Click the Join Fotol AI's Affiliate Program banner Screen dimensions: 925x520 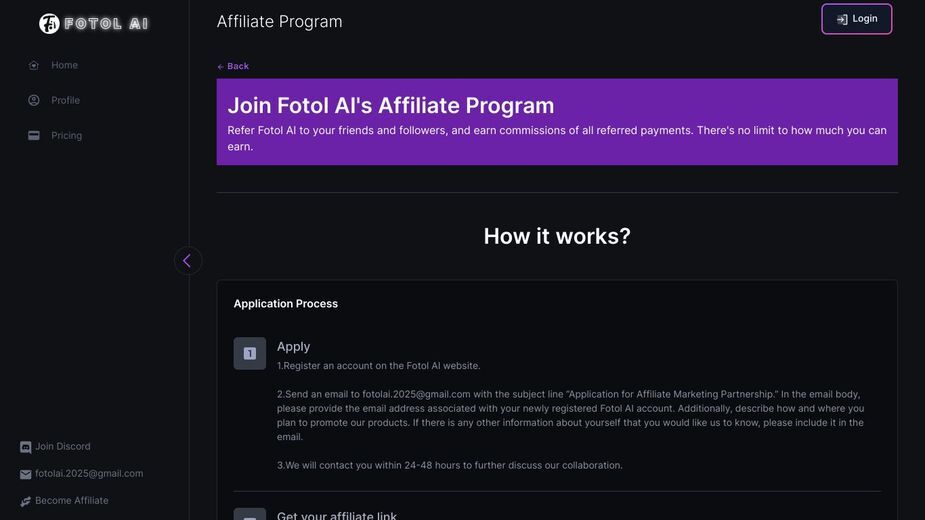coord(557,122)
